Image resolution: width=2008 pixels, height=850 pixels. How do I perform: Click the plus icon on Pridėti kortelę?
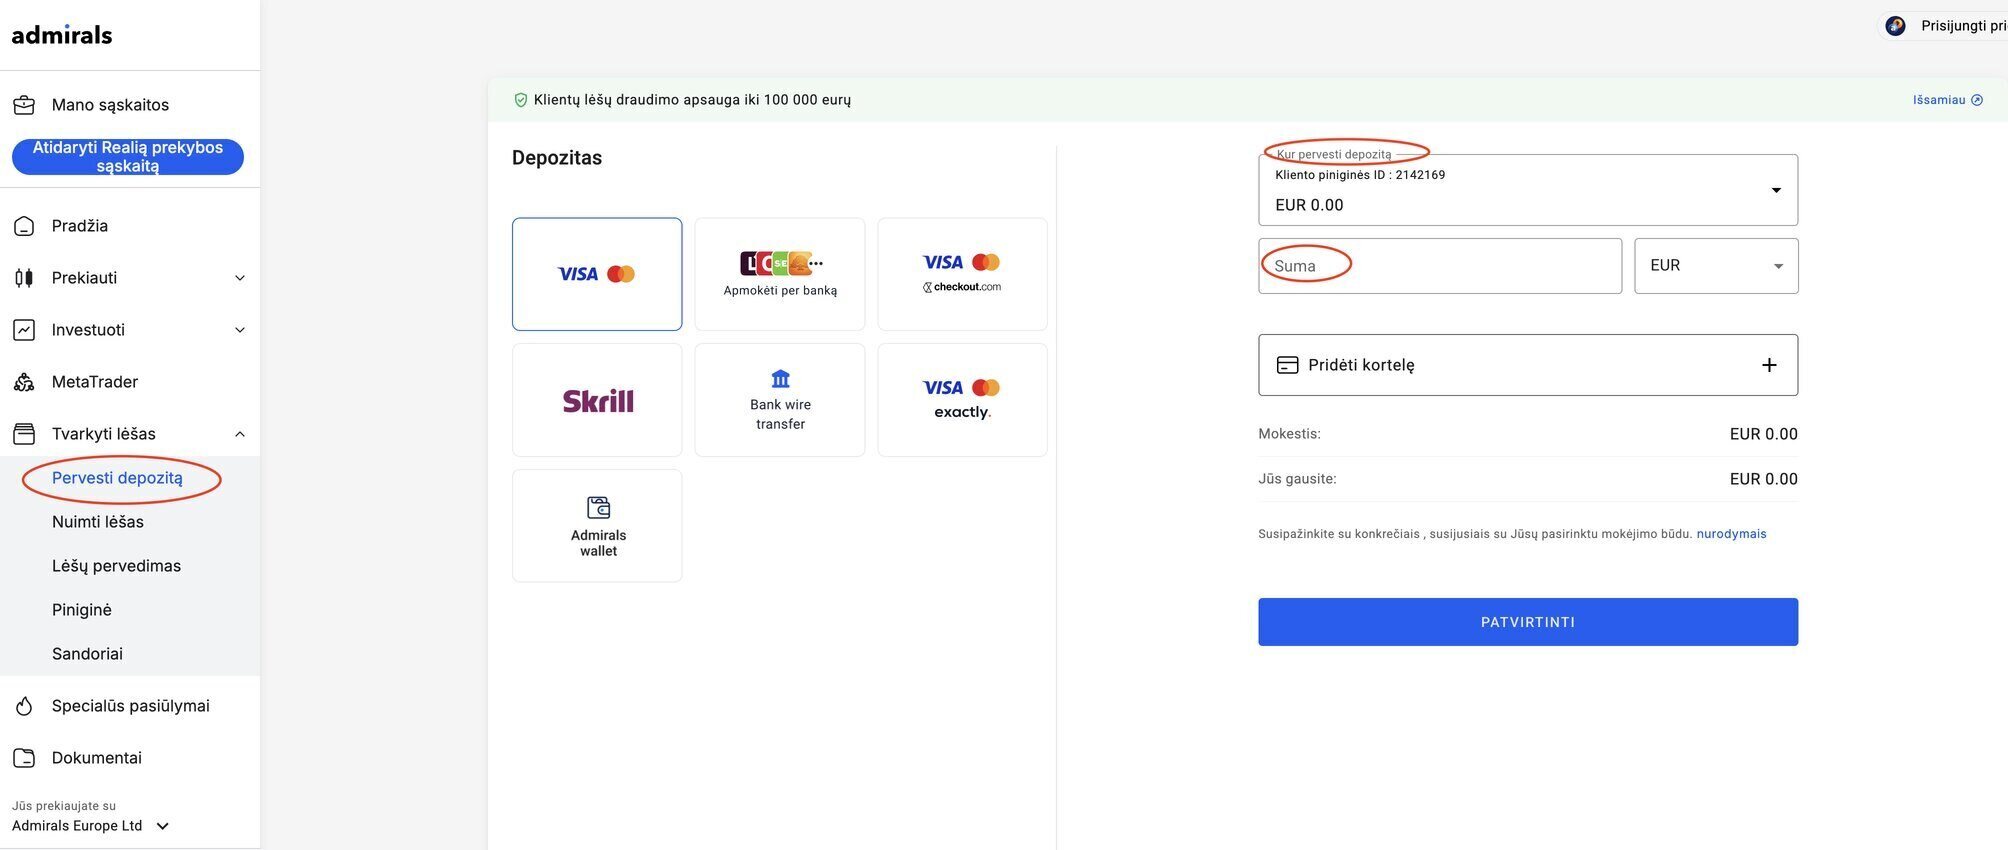pos(1769,365)
